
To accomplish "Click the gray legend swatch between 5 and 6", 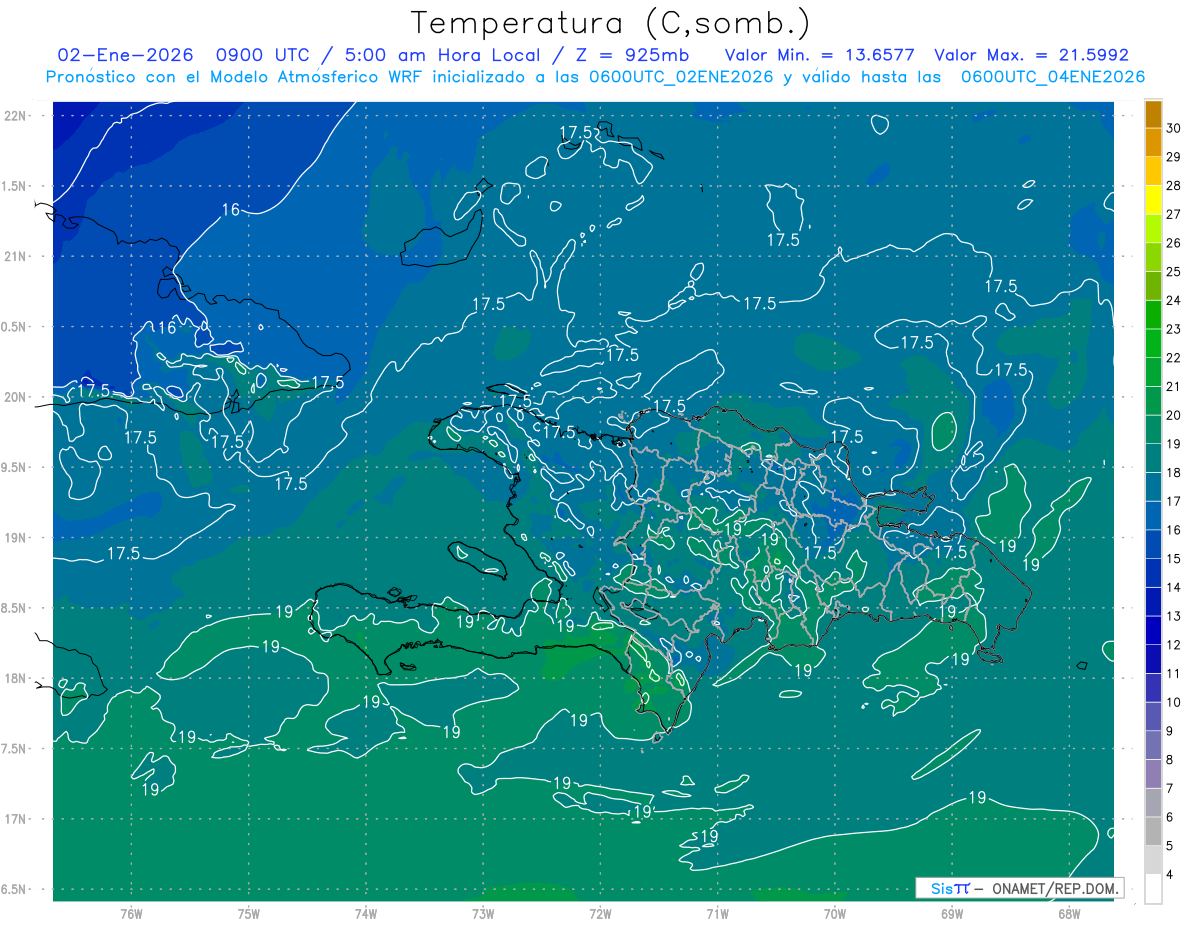I will [1153, 831].
